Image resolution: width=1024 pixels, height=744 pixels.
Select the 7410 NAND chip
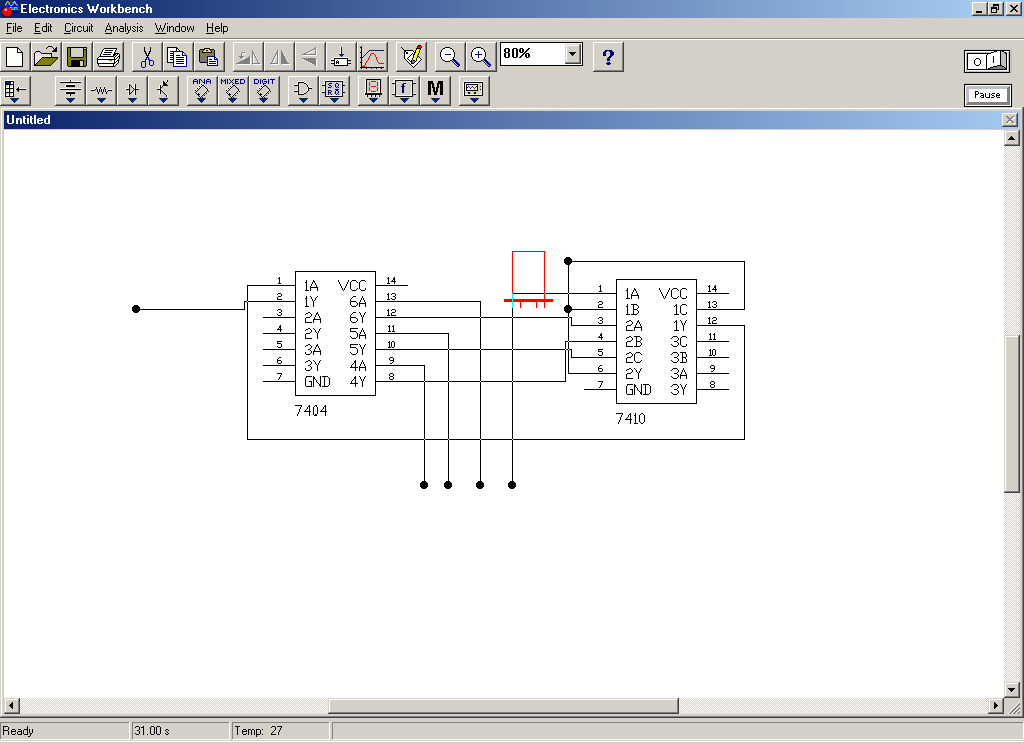point(656,341)
